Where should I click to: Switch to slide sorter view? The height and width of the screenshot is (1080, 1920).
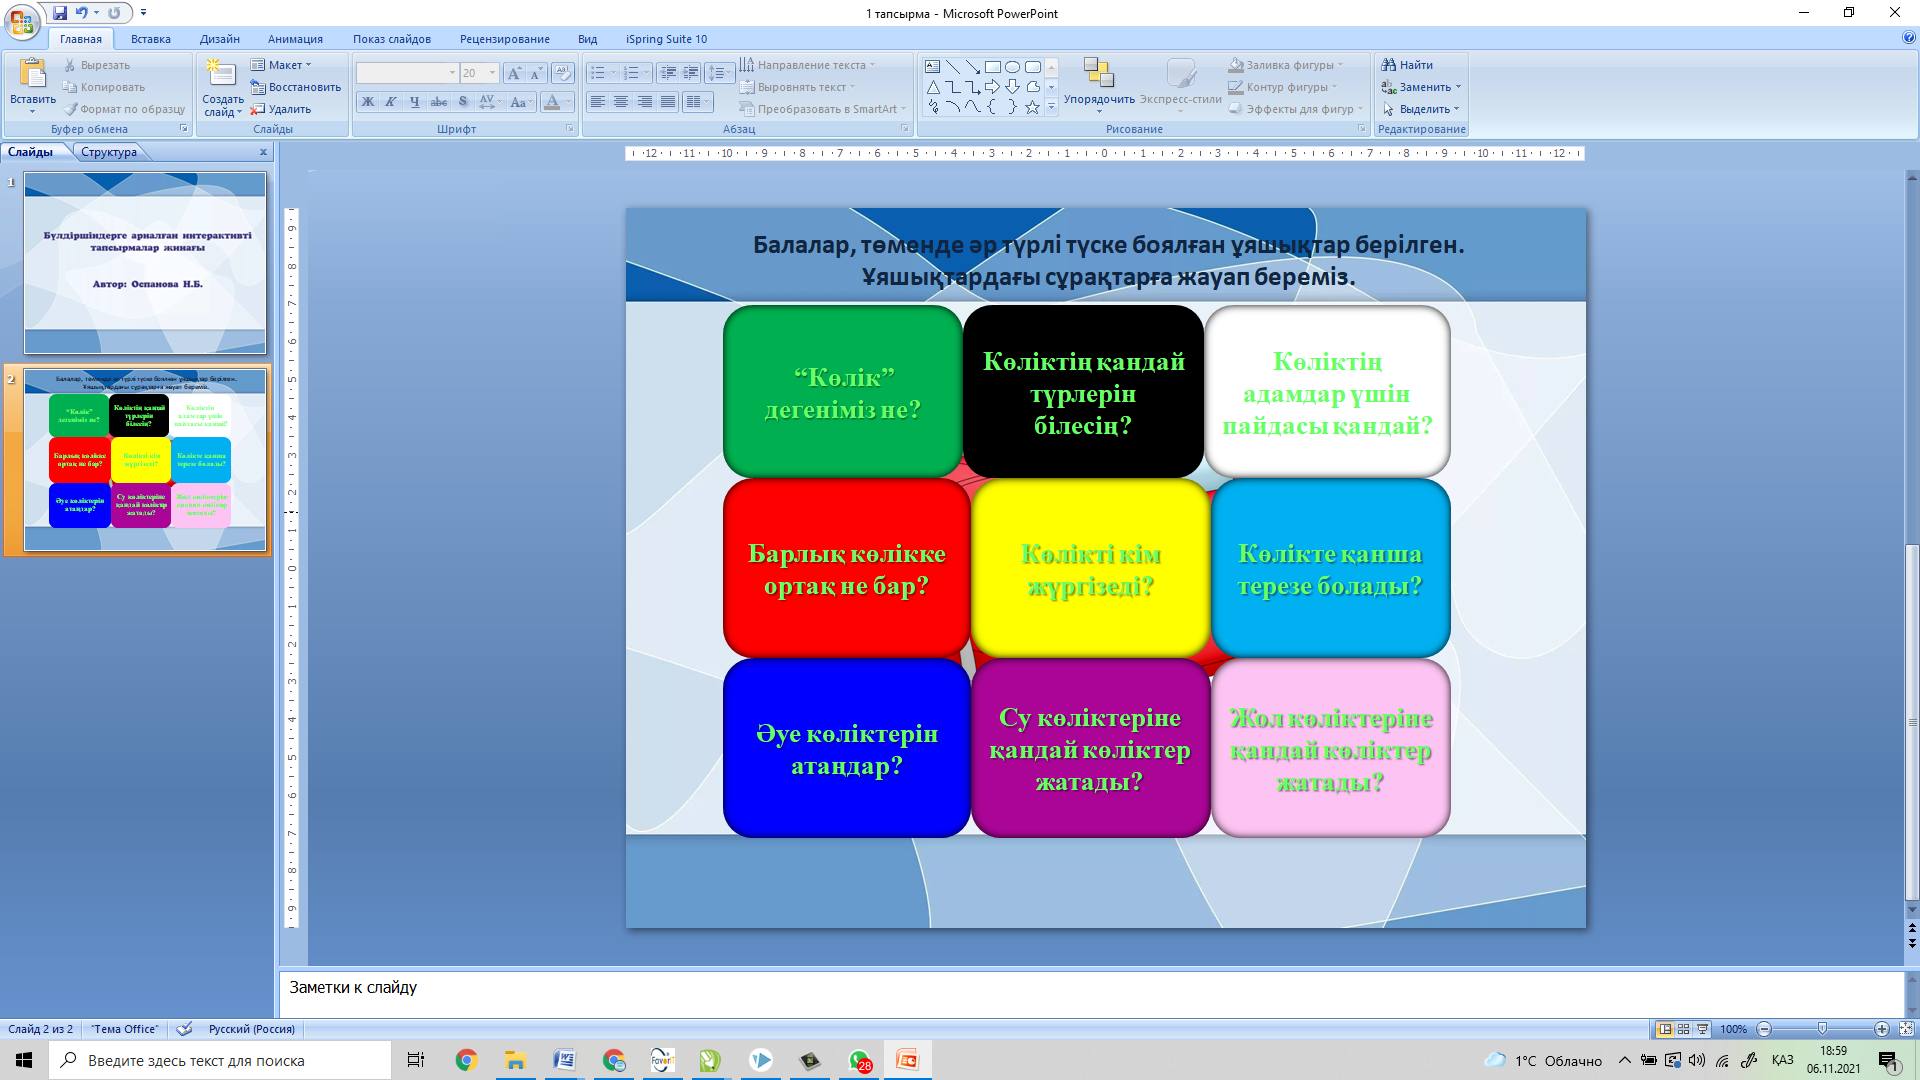[x=1684, y=1029]
